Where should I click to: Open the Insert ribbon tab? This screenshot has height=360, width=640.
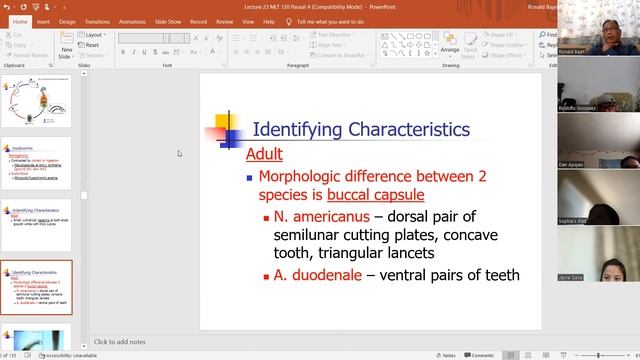point(43,22)
